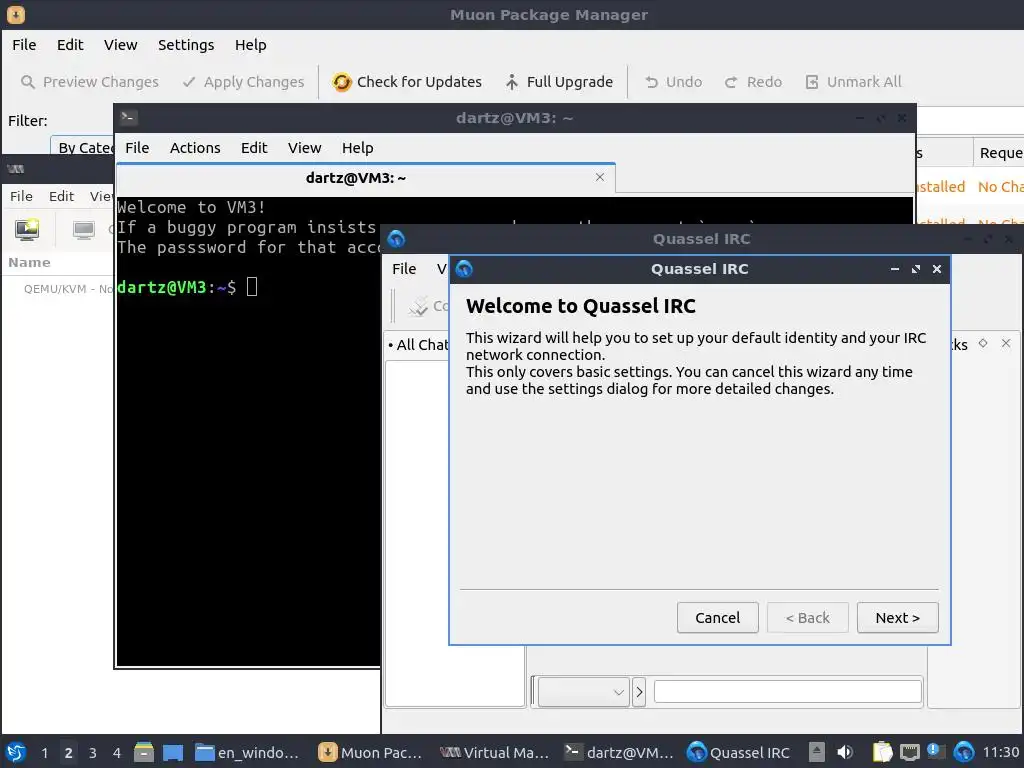Close the Quassel right dock panel
This screenshot has height=768, width=1024.
click(x=1006, y=344)
